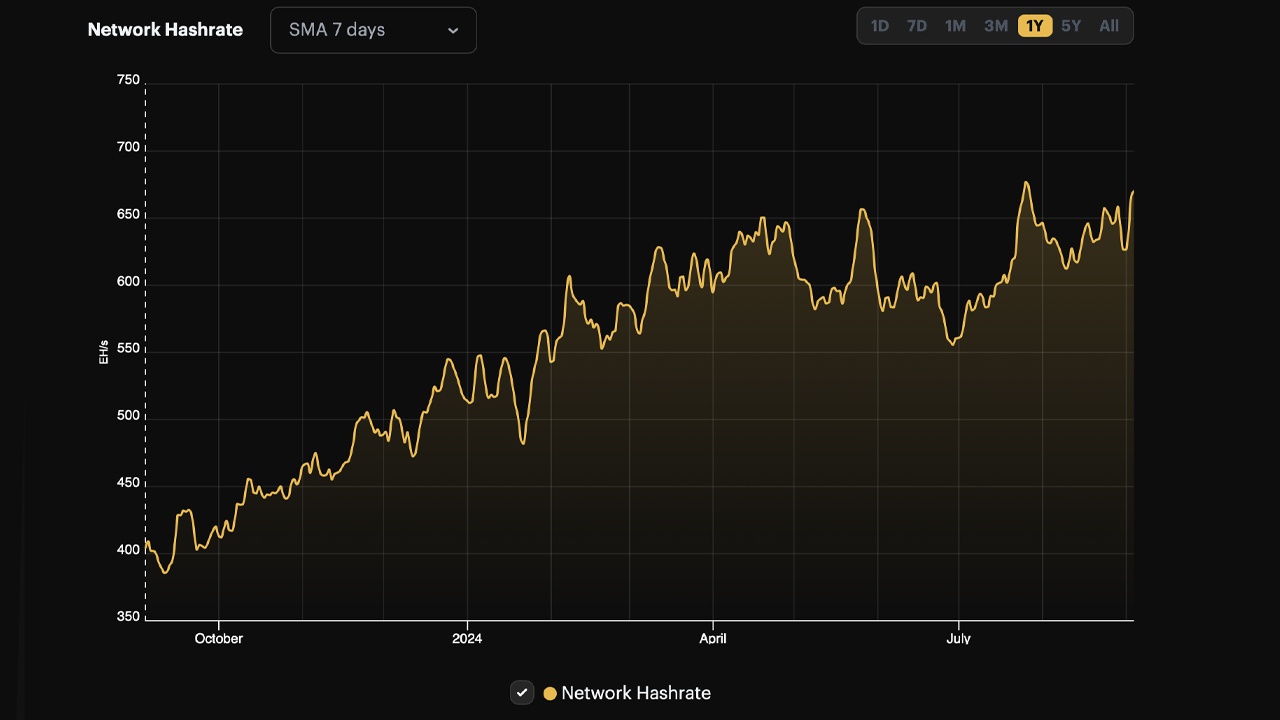Click the highlighted 1Y range button
The image size is (1280, 720).
(x=1034, y=26)
